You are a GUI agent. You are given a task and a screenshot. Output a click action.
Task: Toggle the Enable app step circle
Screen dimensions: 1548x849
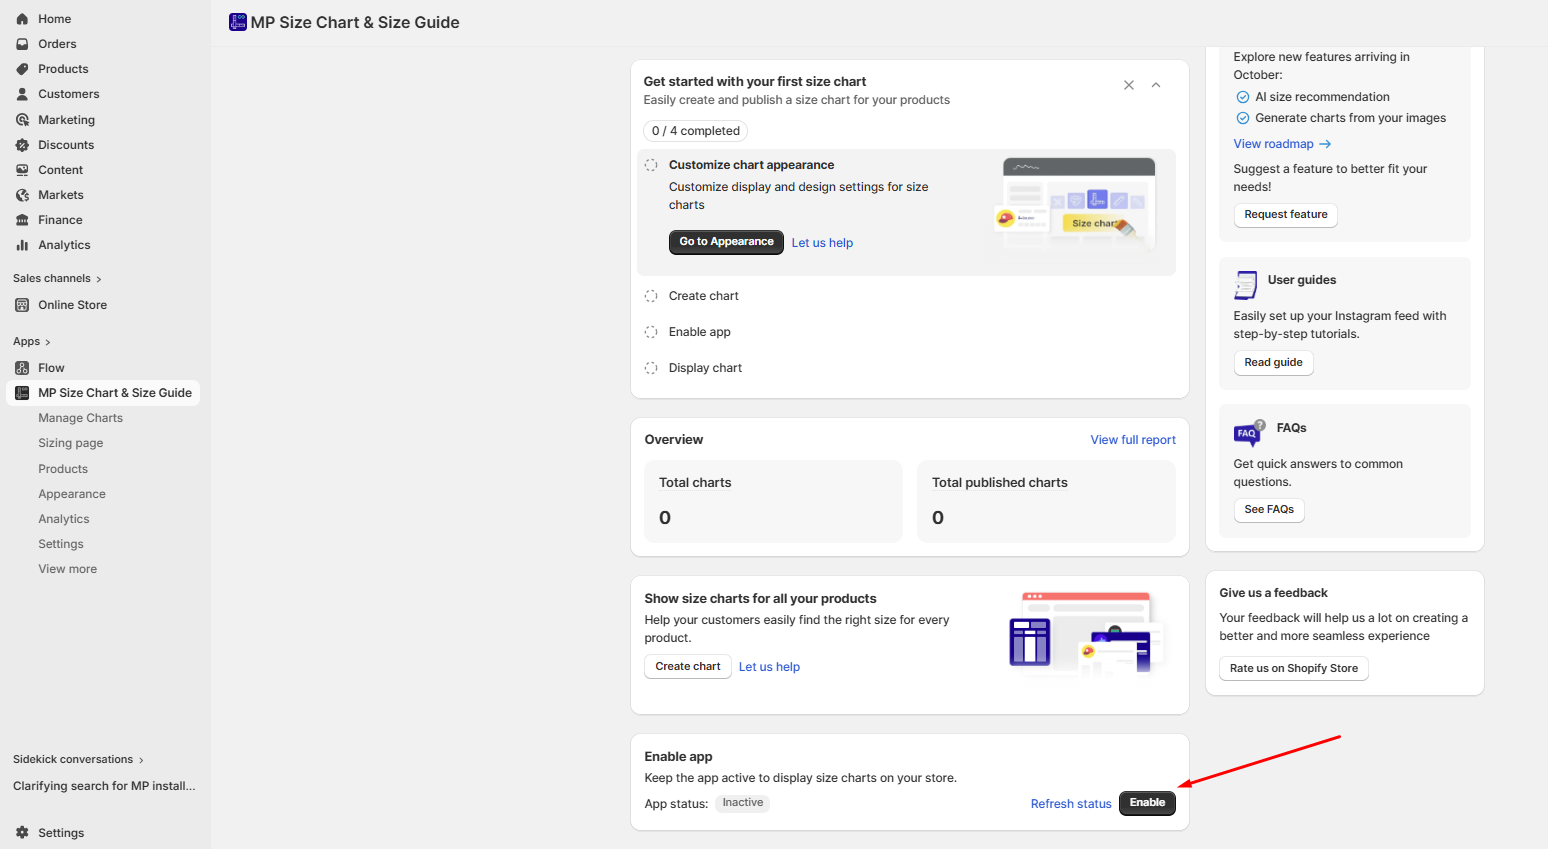tap(651, 332)
